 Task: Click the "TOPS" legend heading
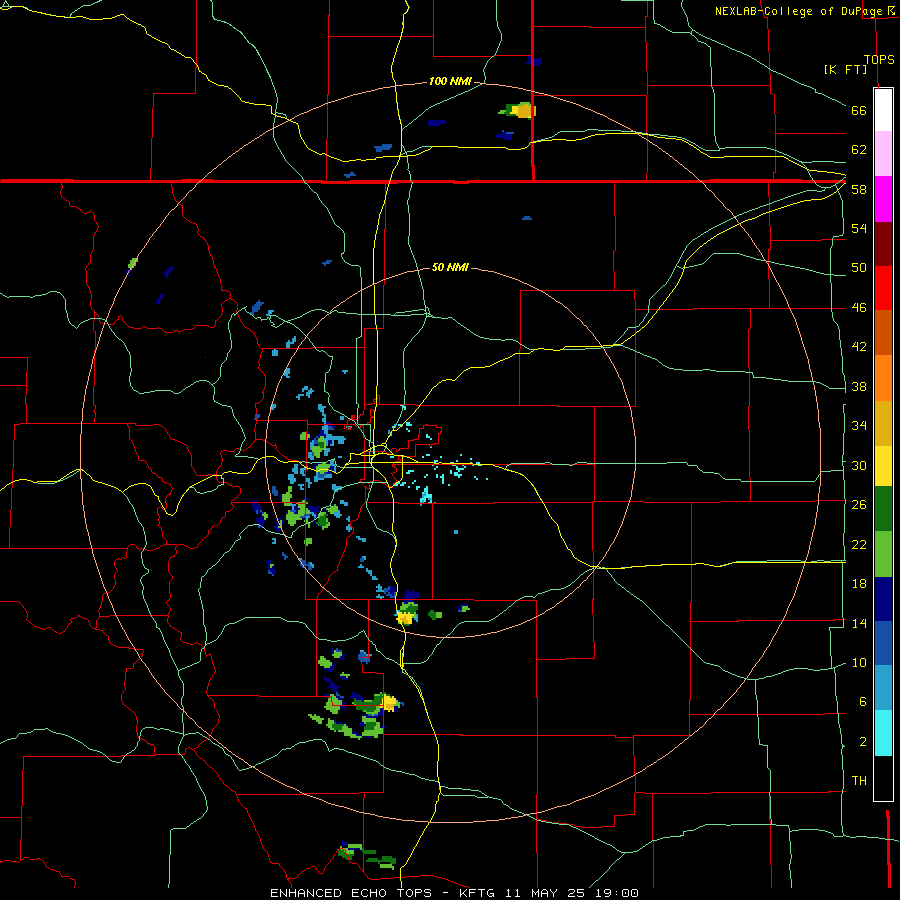coord(879,59)
